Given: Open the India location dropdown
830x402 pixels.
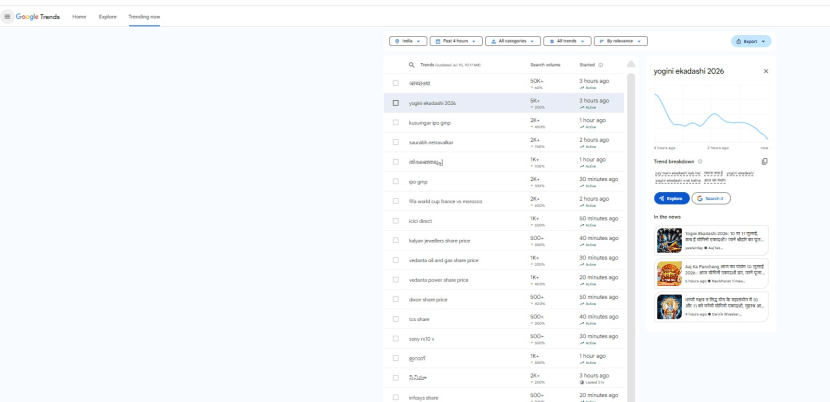Looking at the screenshot, I should tap(408, 41).
